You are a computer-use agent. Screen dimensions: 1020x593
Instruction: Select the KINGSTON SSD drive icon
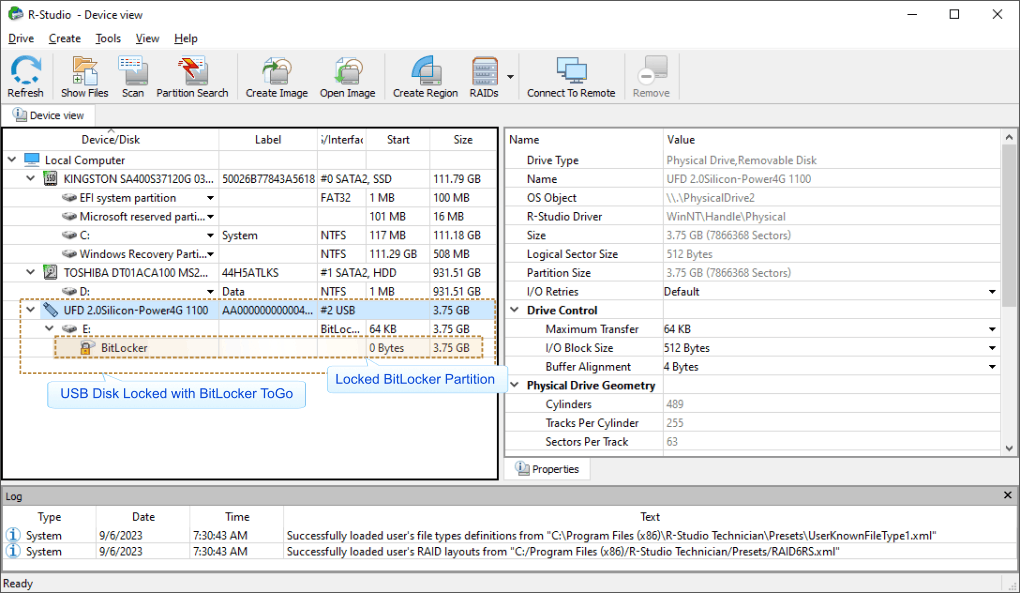(x=50, y=179)
